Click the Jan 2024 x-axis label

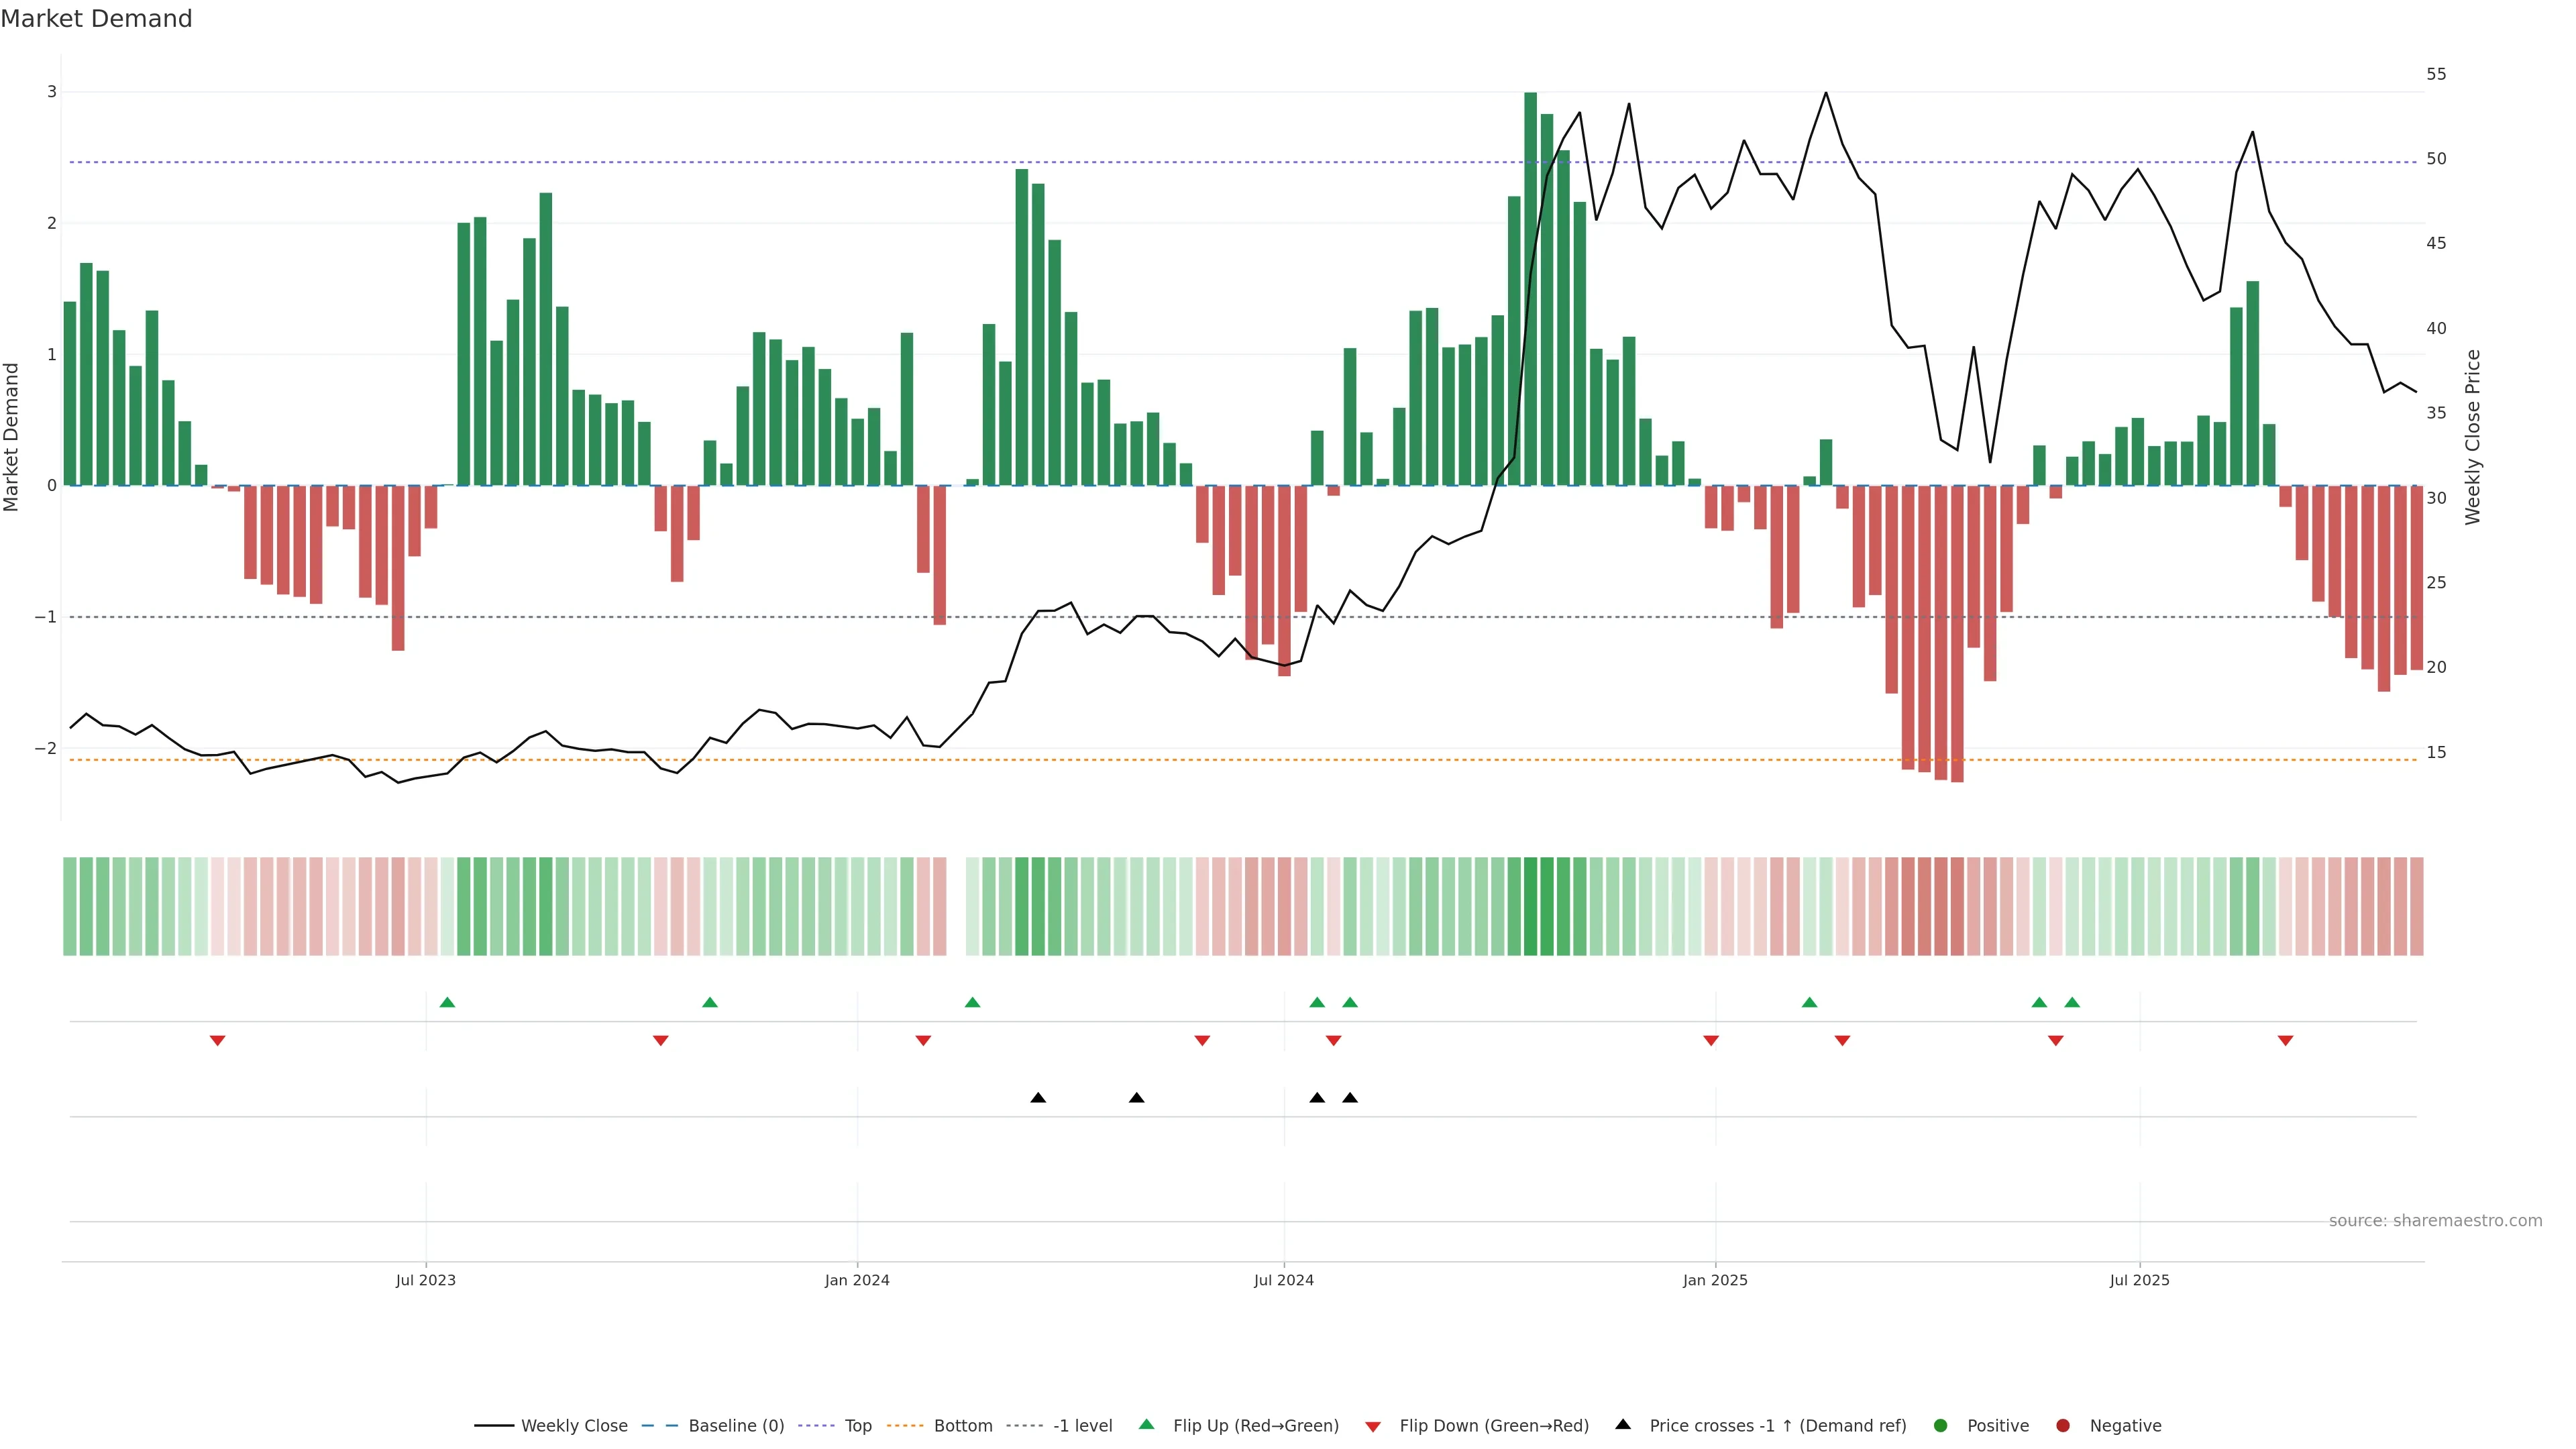tap(857, 1280)
